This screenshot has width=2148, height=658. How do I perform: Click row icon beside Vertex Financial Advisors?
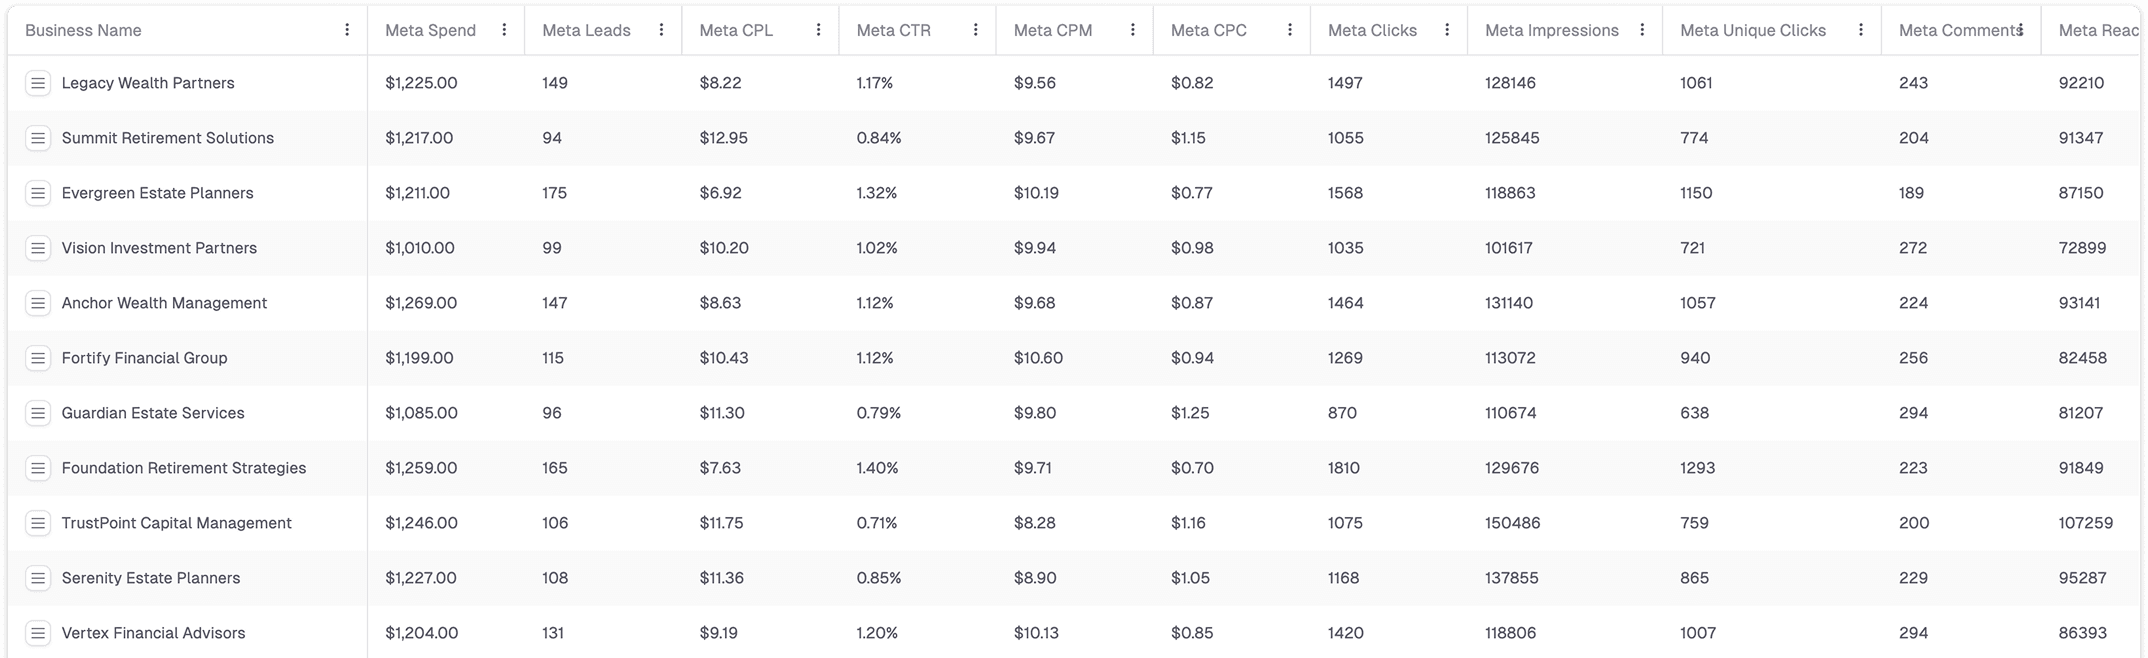click(38, 633)
